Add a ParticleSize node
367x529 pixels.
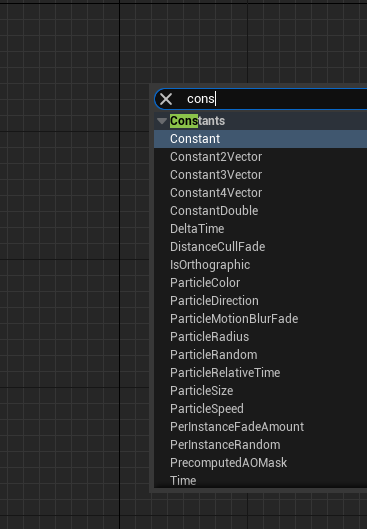coord(260,391)
